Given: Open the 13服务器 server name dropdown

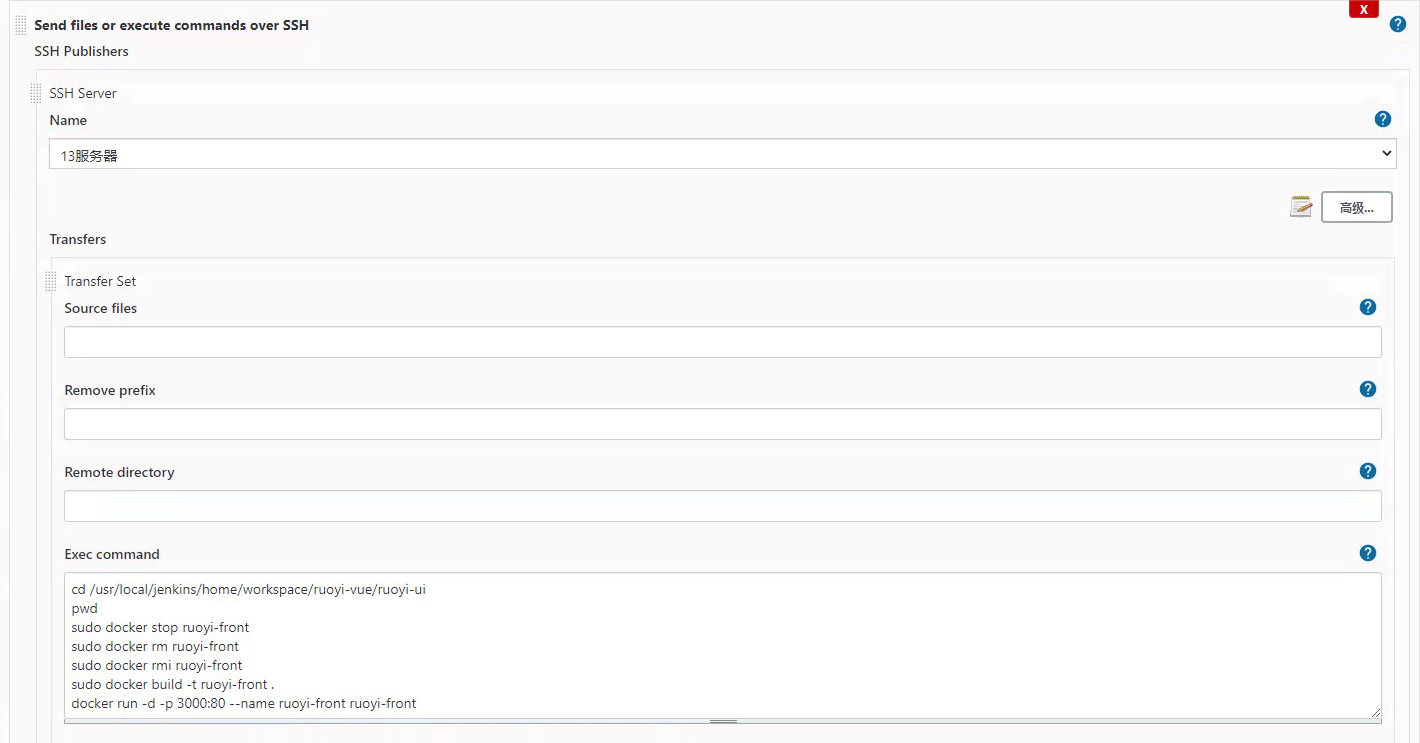Looking at the screenshot, I should 723,154.
